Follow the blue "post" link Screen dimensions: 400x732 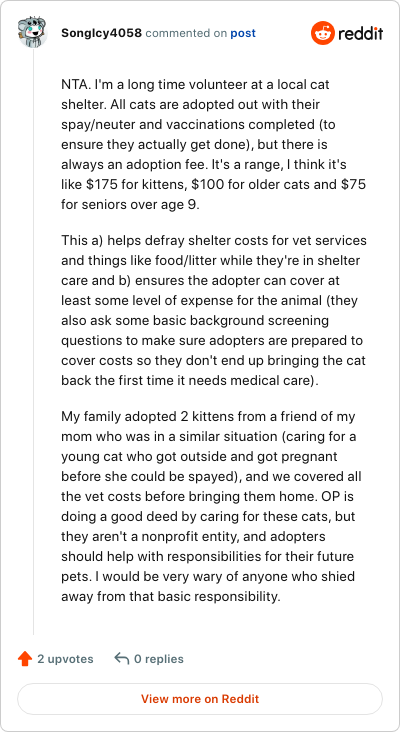tap(243, 34)
